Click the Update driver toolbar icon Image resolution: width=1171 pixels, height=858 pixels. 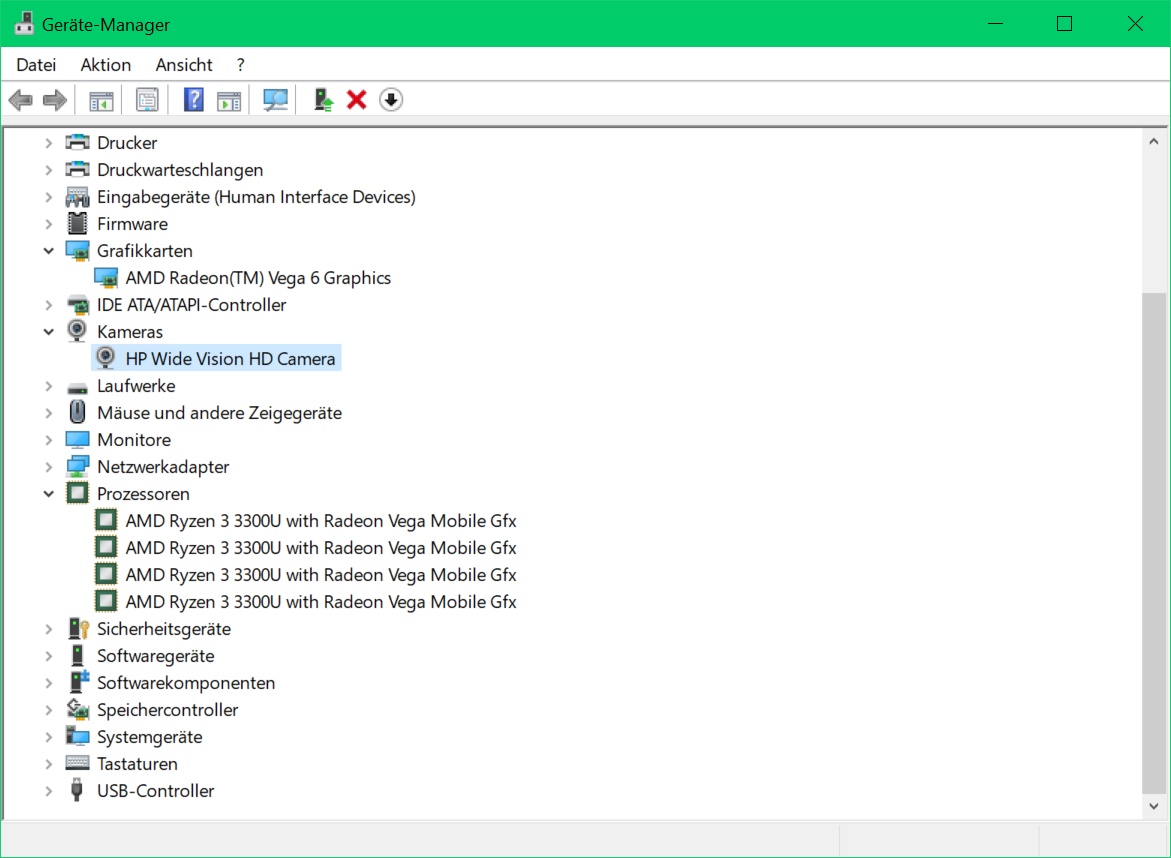coord(323,99)
